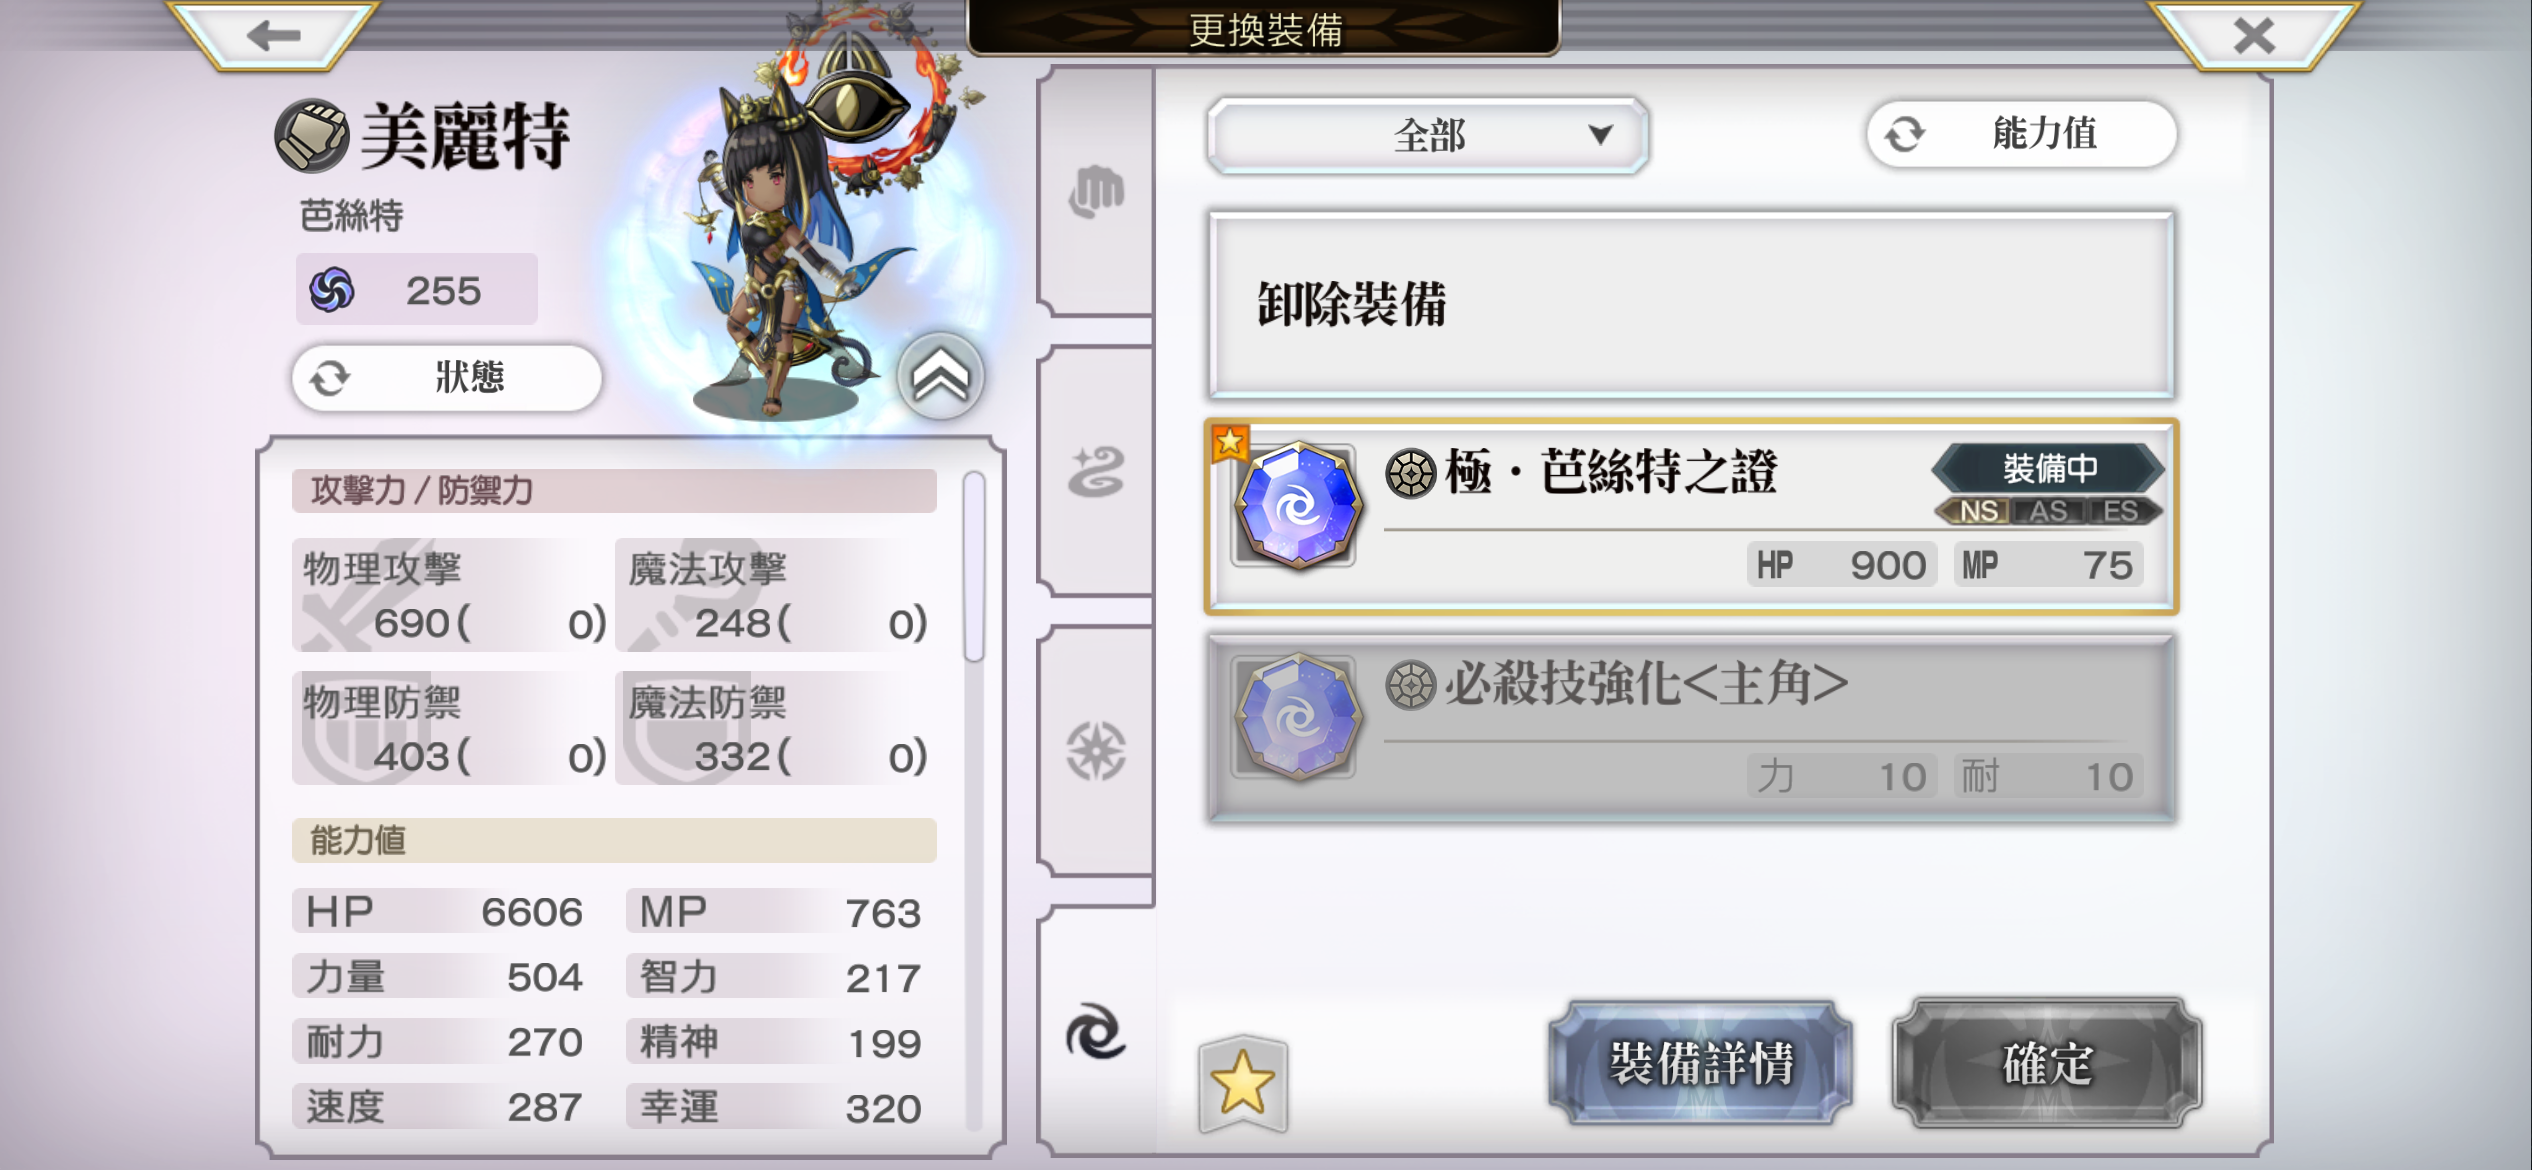Viewport: 2532px width, 1170px height.
Task: Click the stats panel scrollbar
Action: (x=974, y=567)
